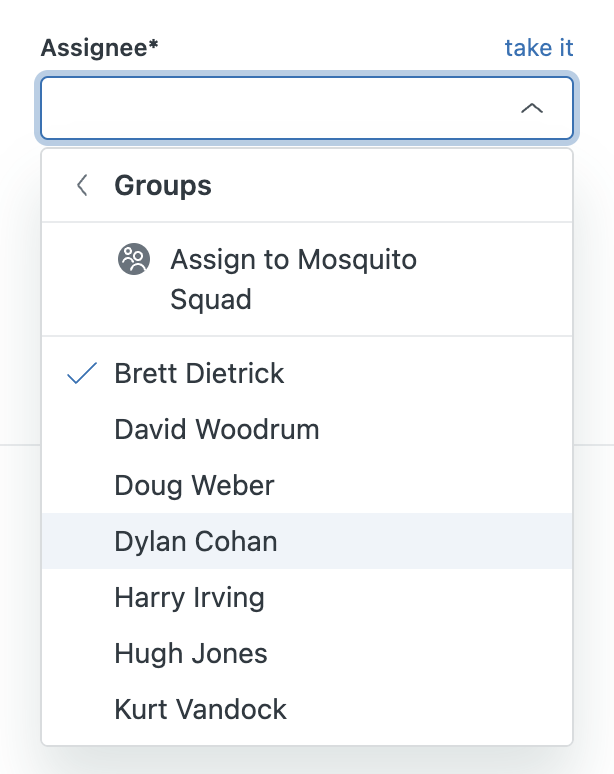614x774 pixels.
Task: Click the checkmark beside Brett Dietrick
Action: click(x=82, y=374)
